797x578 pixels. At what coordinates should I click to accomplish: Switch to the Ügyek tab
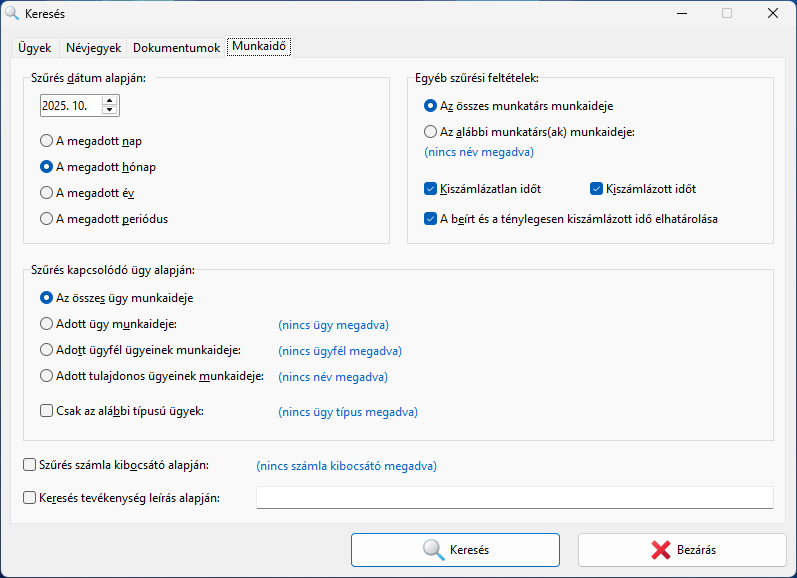pos(34,47)
